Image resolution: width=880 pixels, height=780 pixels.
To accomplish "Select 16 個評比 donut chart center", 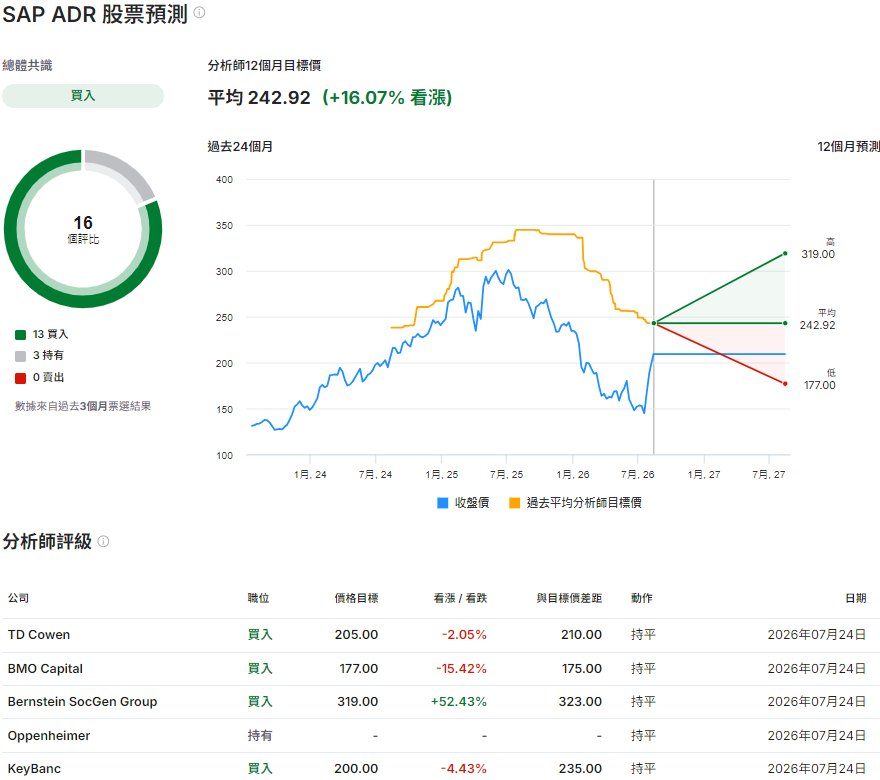I will pyautogui.click(x=83, y=229).
